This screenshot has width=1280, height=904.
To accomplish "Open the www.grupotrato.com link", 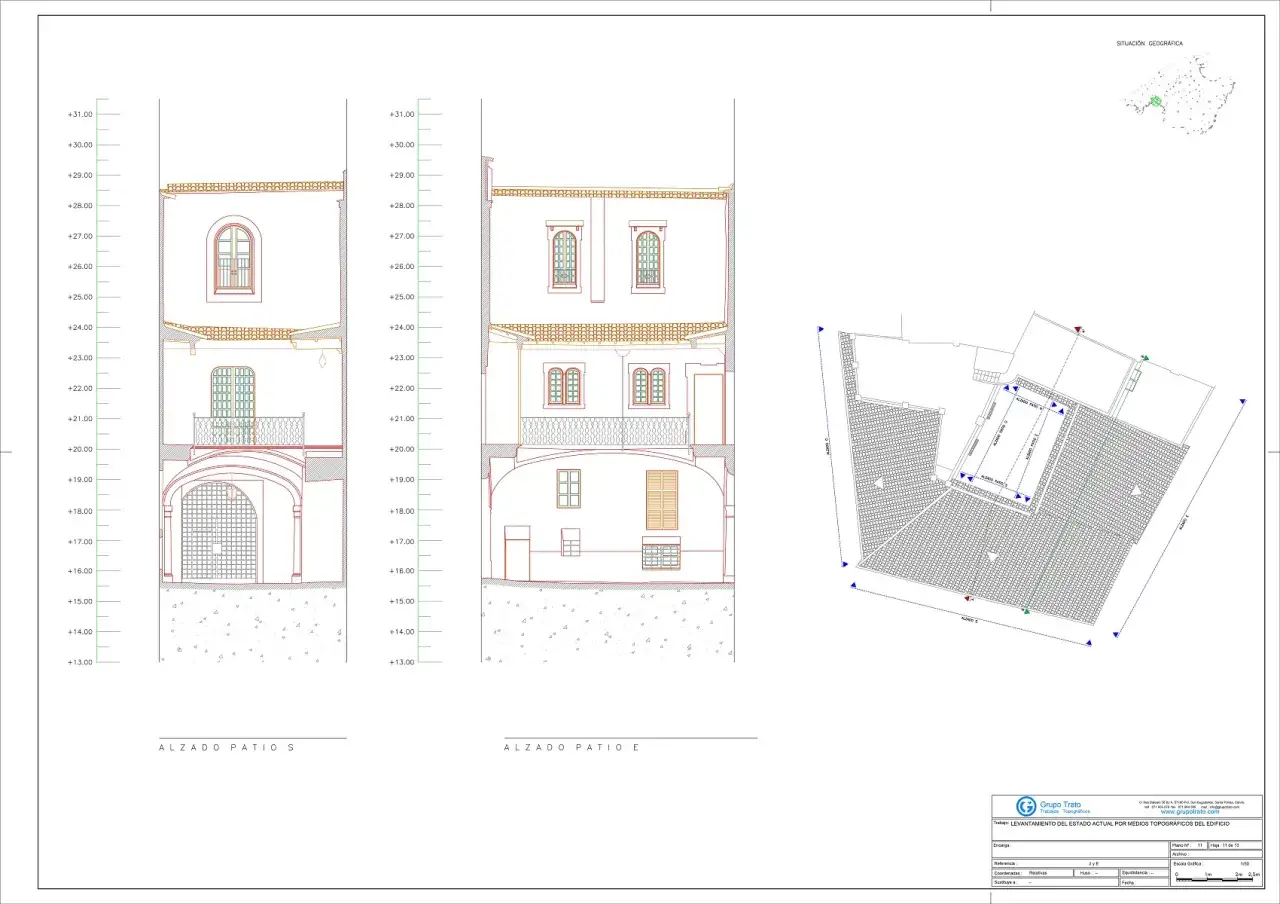I will tap(1190, 812).
